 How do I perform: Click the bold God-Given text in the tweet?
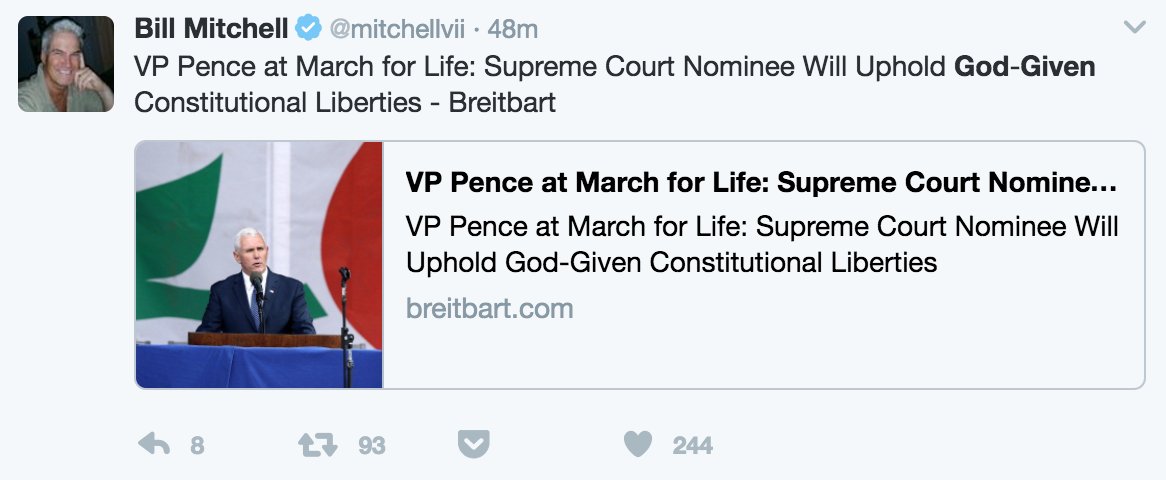(1025, 67)
